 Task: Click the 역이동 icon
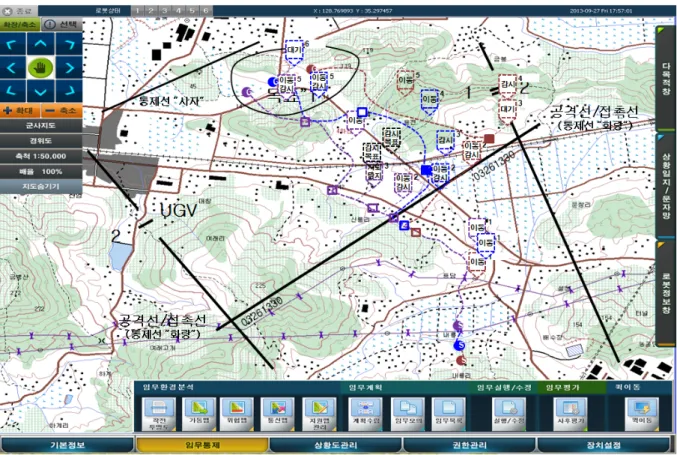coord(642,414)
